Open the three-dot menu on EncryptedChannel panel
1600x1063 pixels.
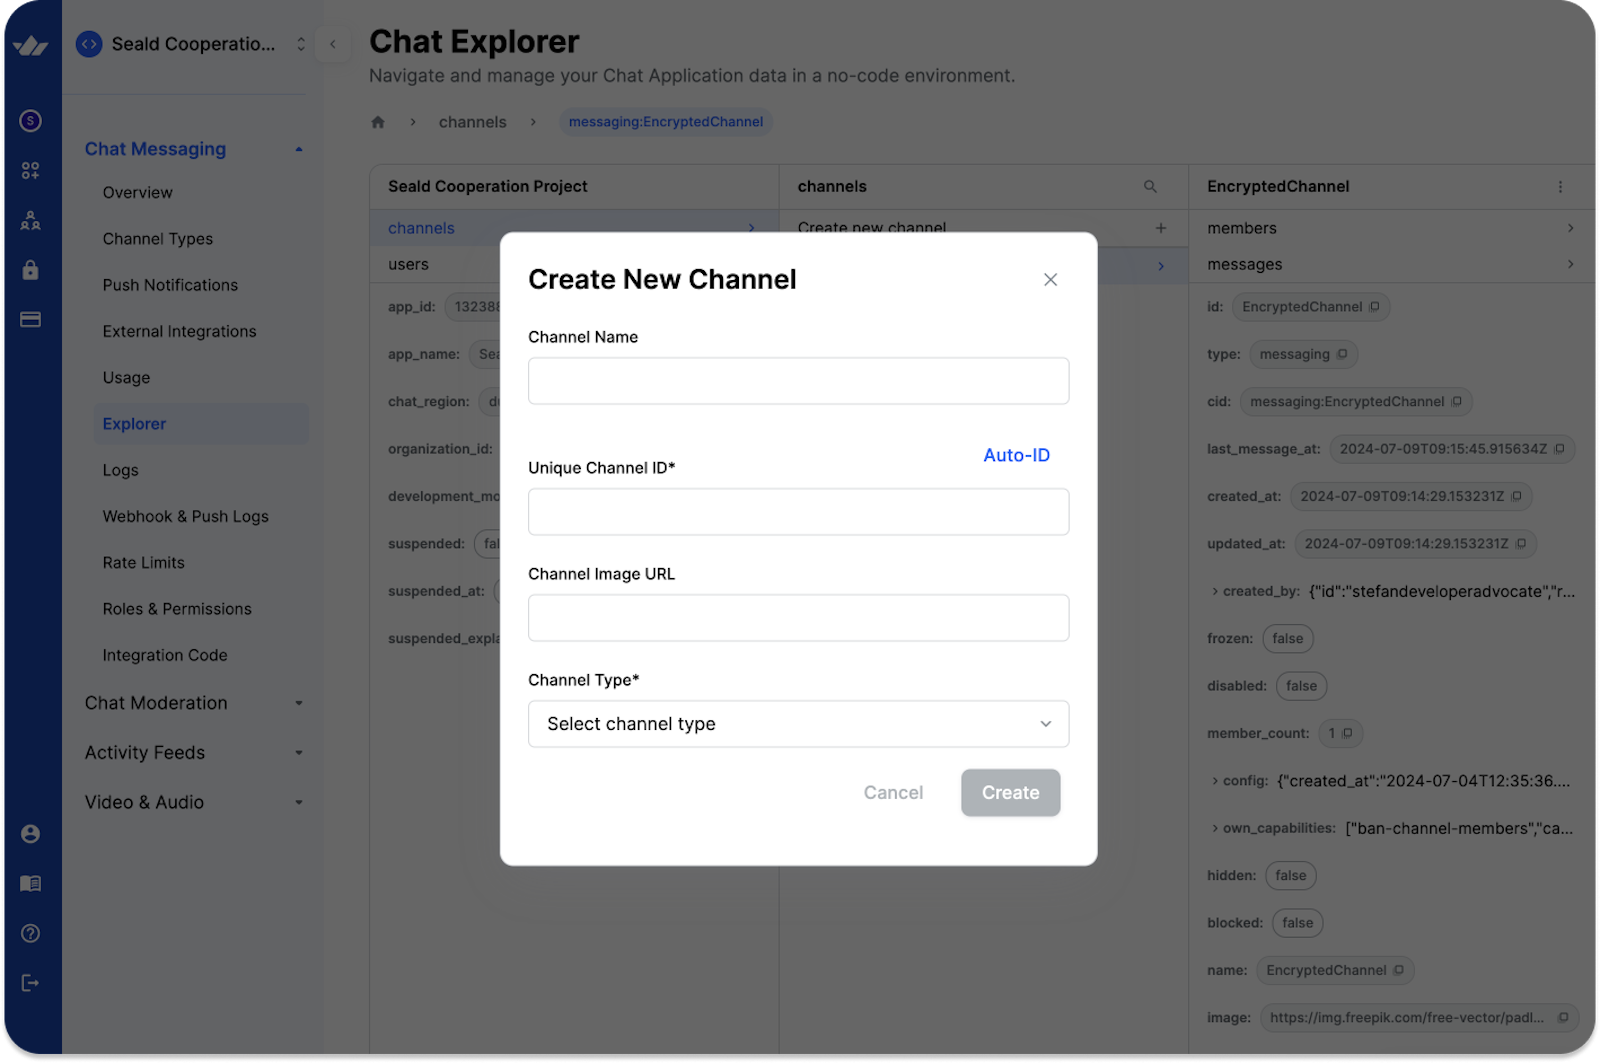pyautogui.click(x=1559, y=186)
